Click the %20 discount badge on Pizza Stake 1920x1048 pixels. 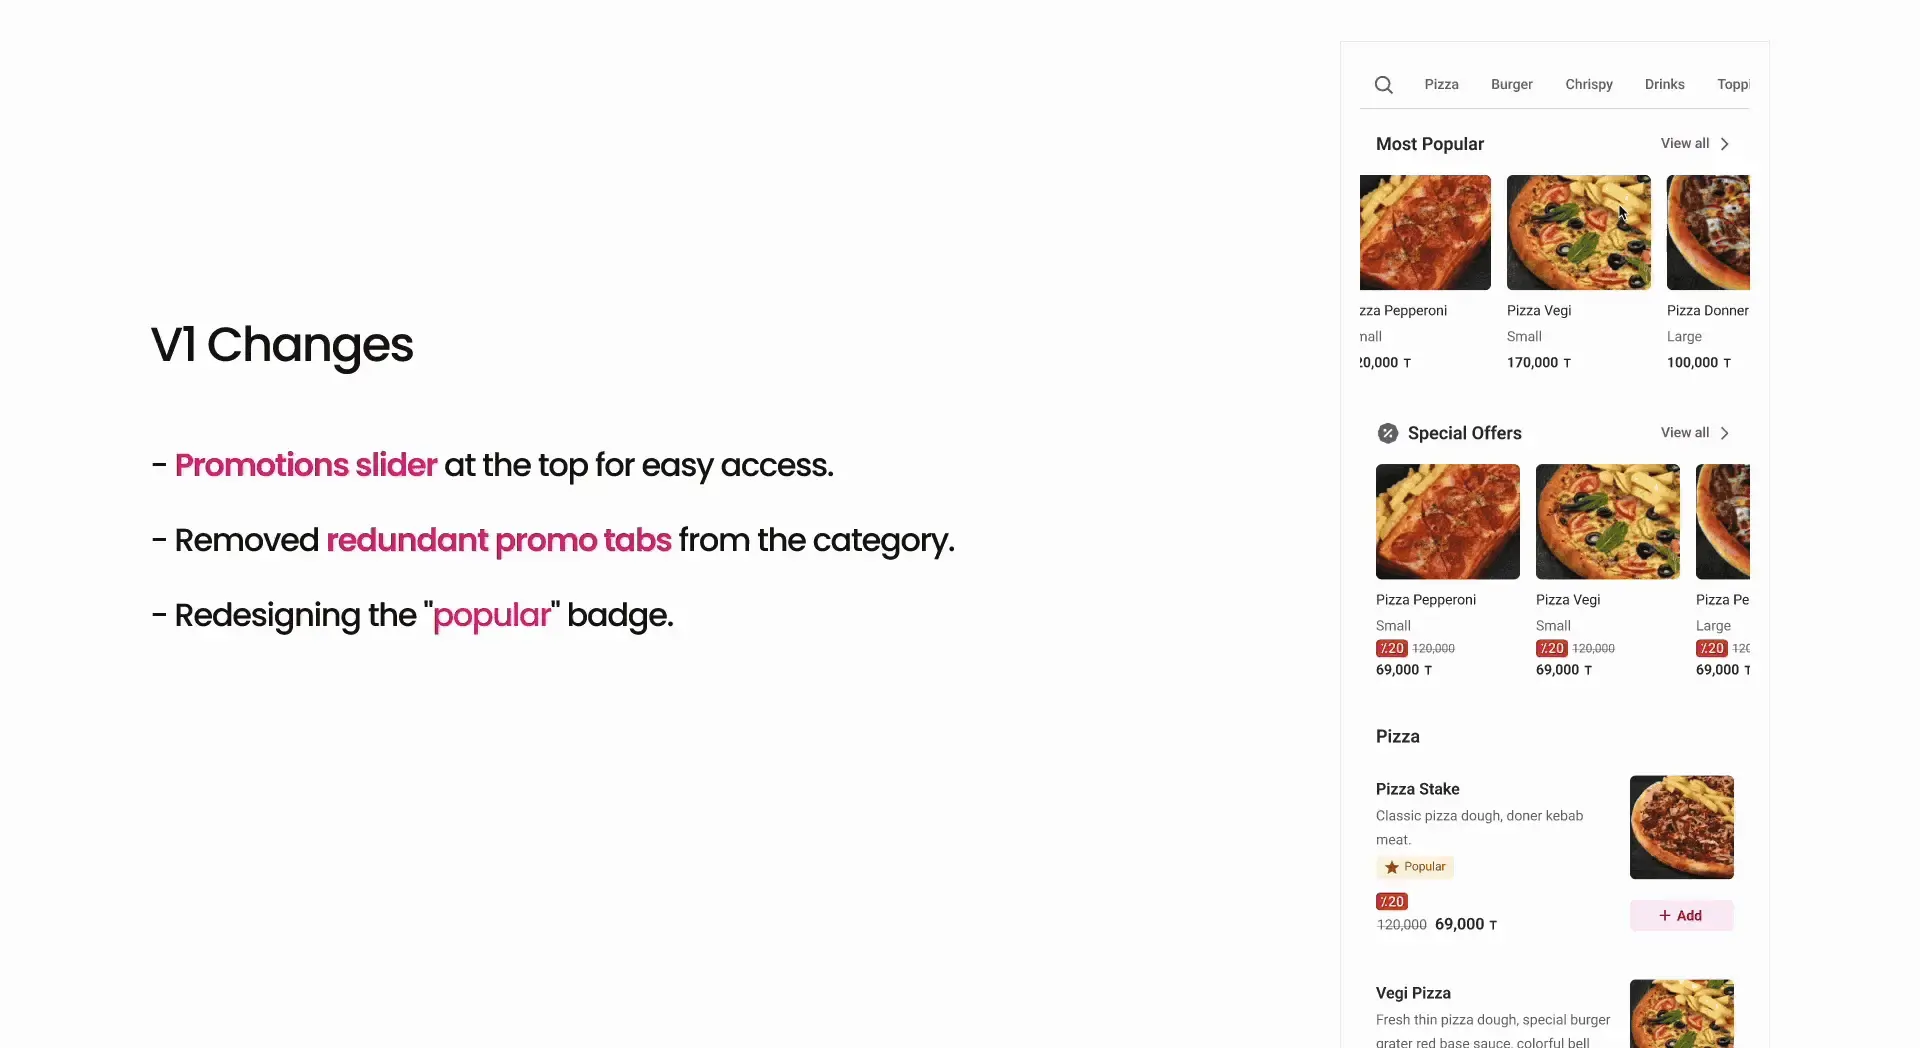(1391, 901)
